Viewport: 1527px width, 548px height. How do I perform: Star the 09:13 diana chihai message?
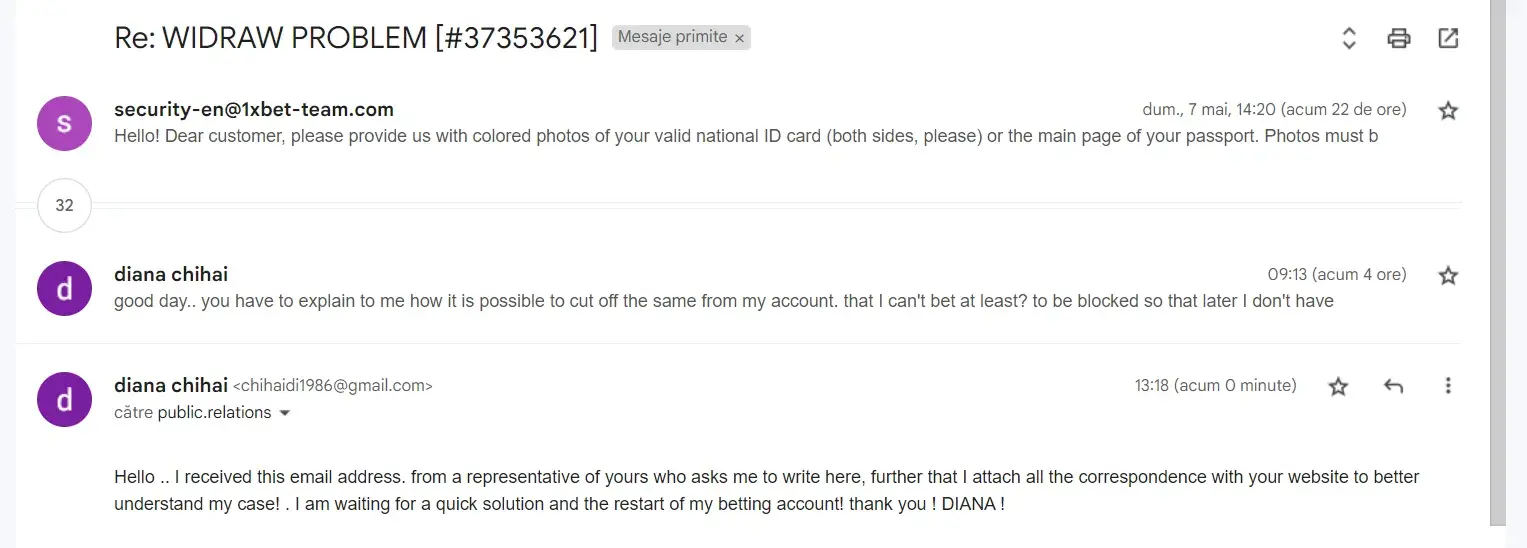pyautogui.click(x=1447, y=276)
